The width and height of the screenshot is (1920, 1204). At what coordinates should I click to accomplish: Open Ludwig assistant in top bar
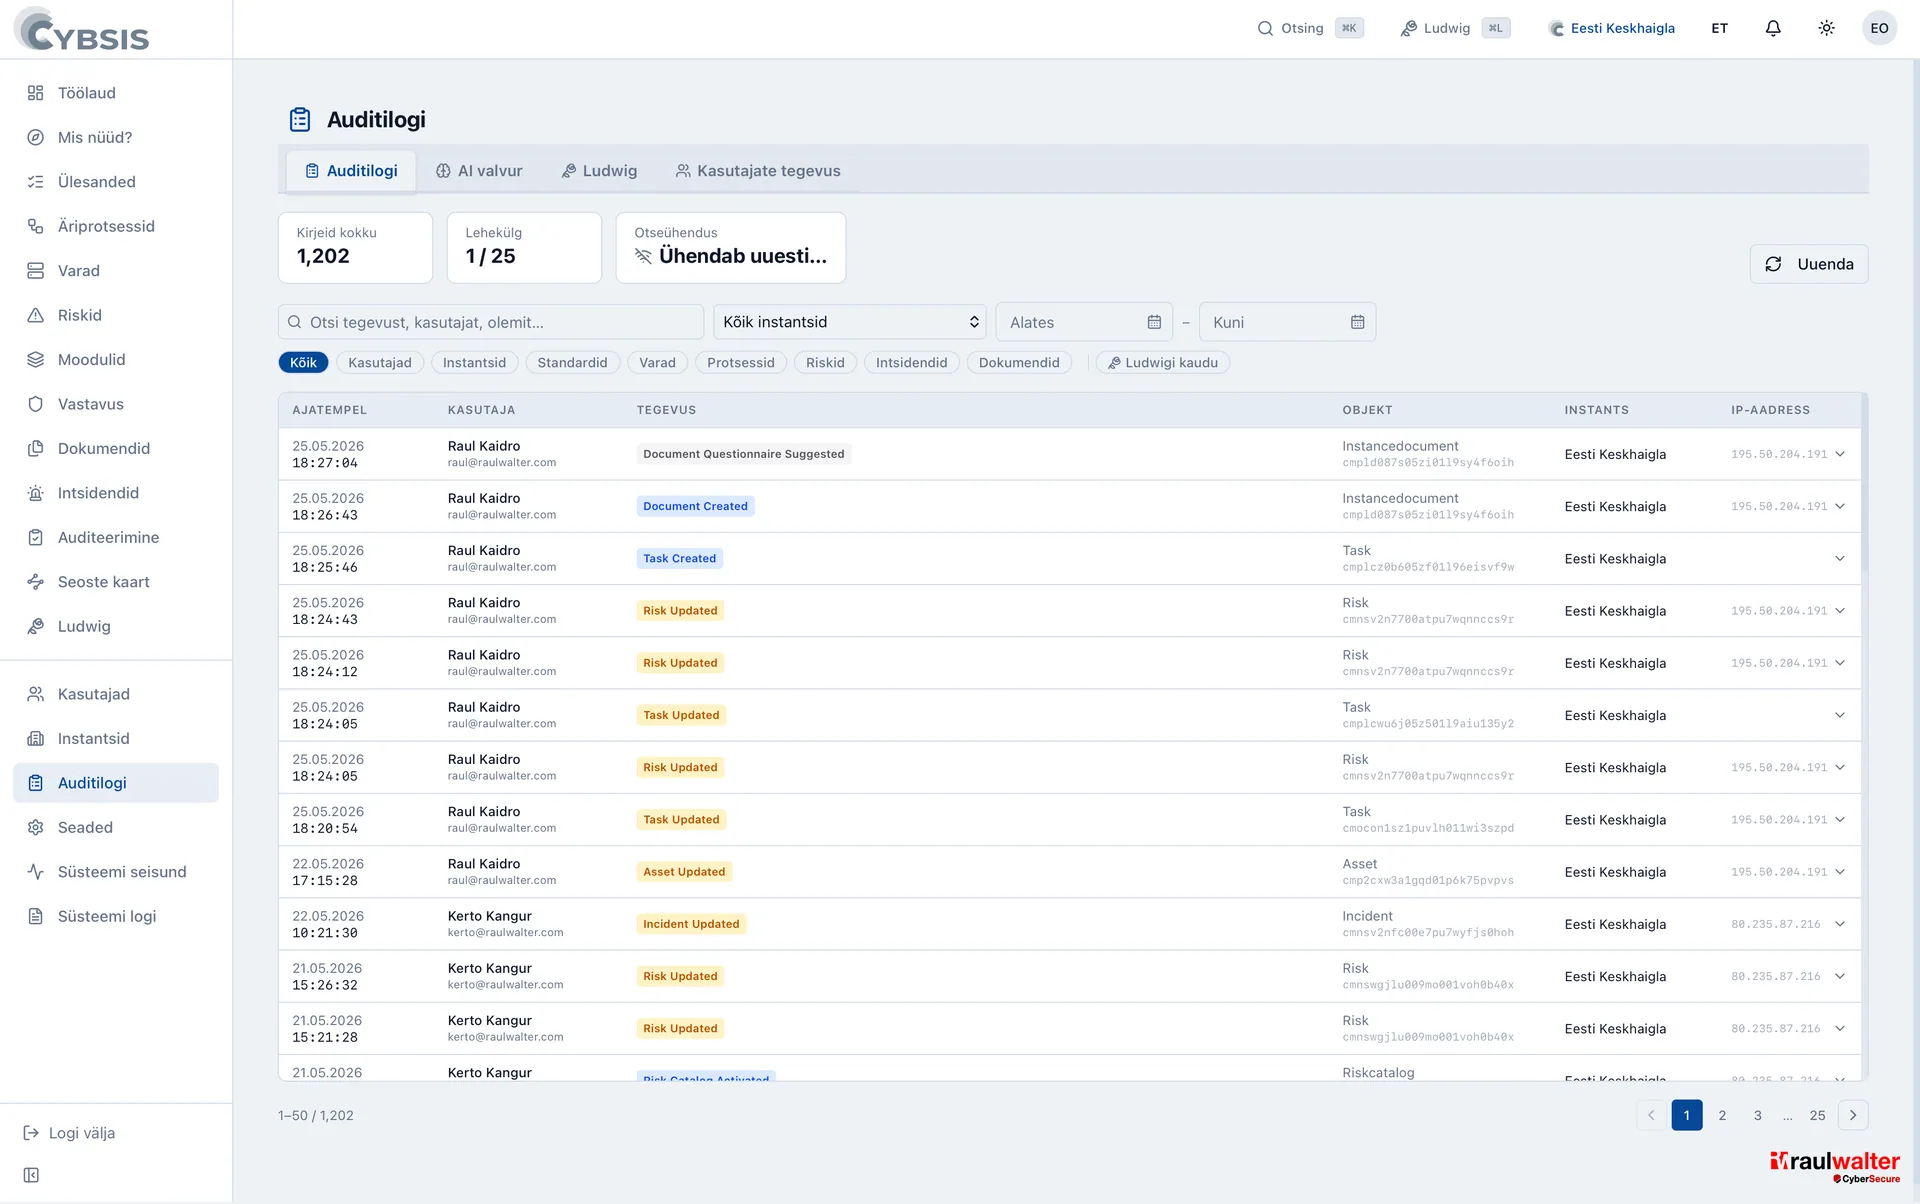[1455, 28]
